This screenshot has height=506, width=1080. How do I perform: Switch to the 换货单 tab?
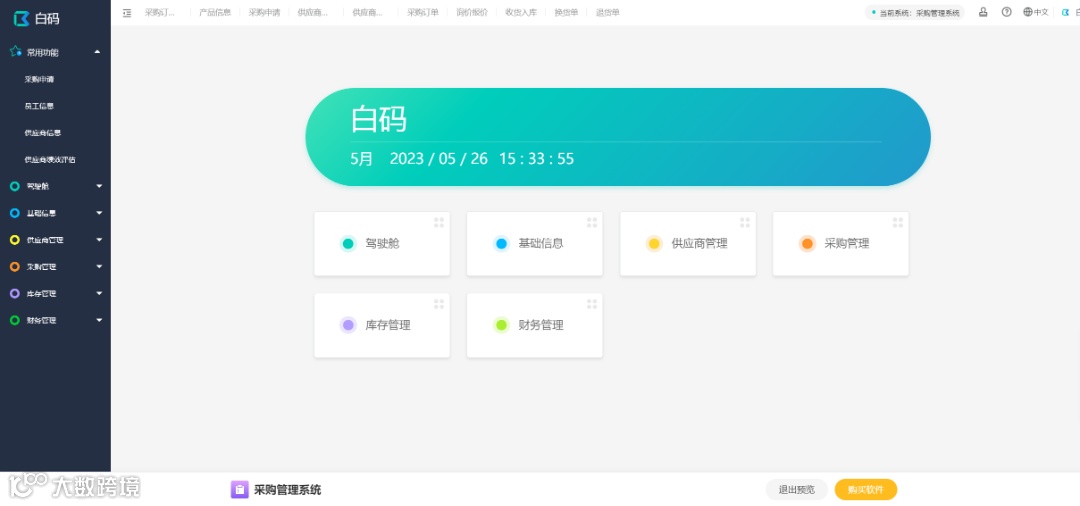point(566,12)
